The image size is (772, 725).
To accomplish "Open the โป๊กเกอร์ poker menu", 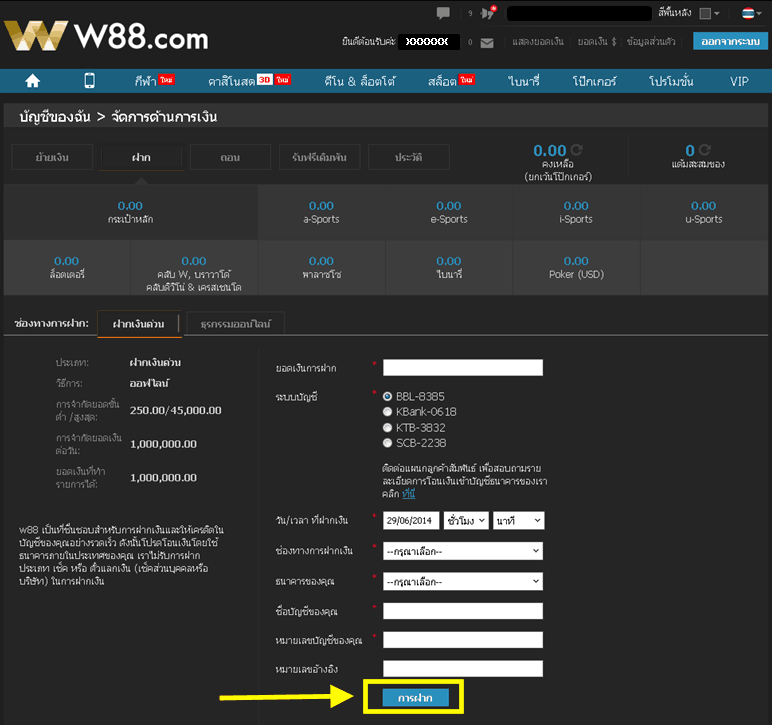I will coord(594,81).
